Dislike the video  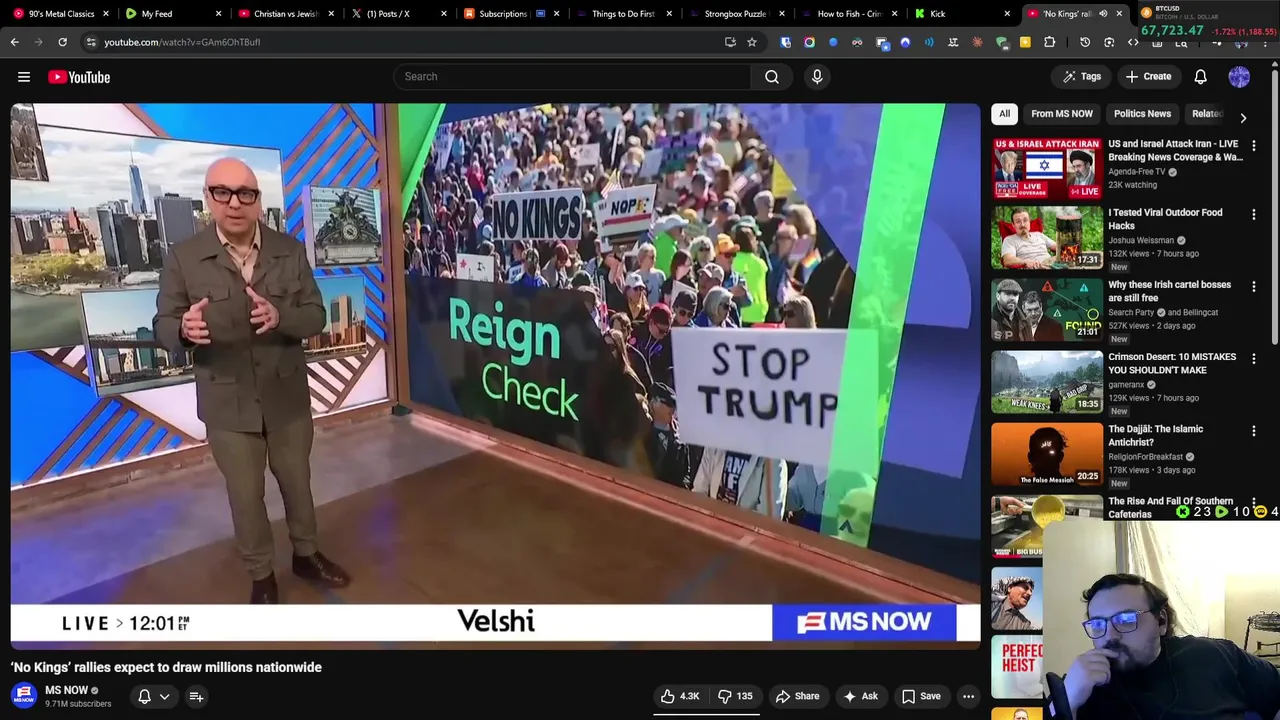[735, 696]
